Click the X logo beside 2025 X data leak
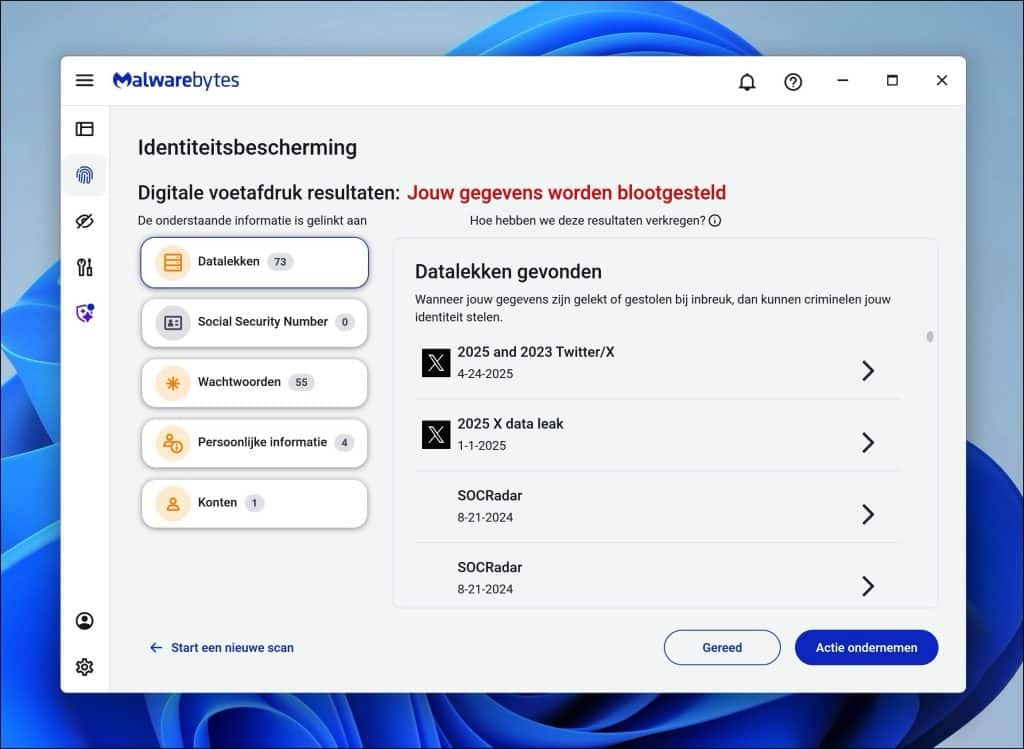Screen dimensions: 1024x749 point(435,434)
